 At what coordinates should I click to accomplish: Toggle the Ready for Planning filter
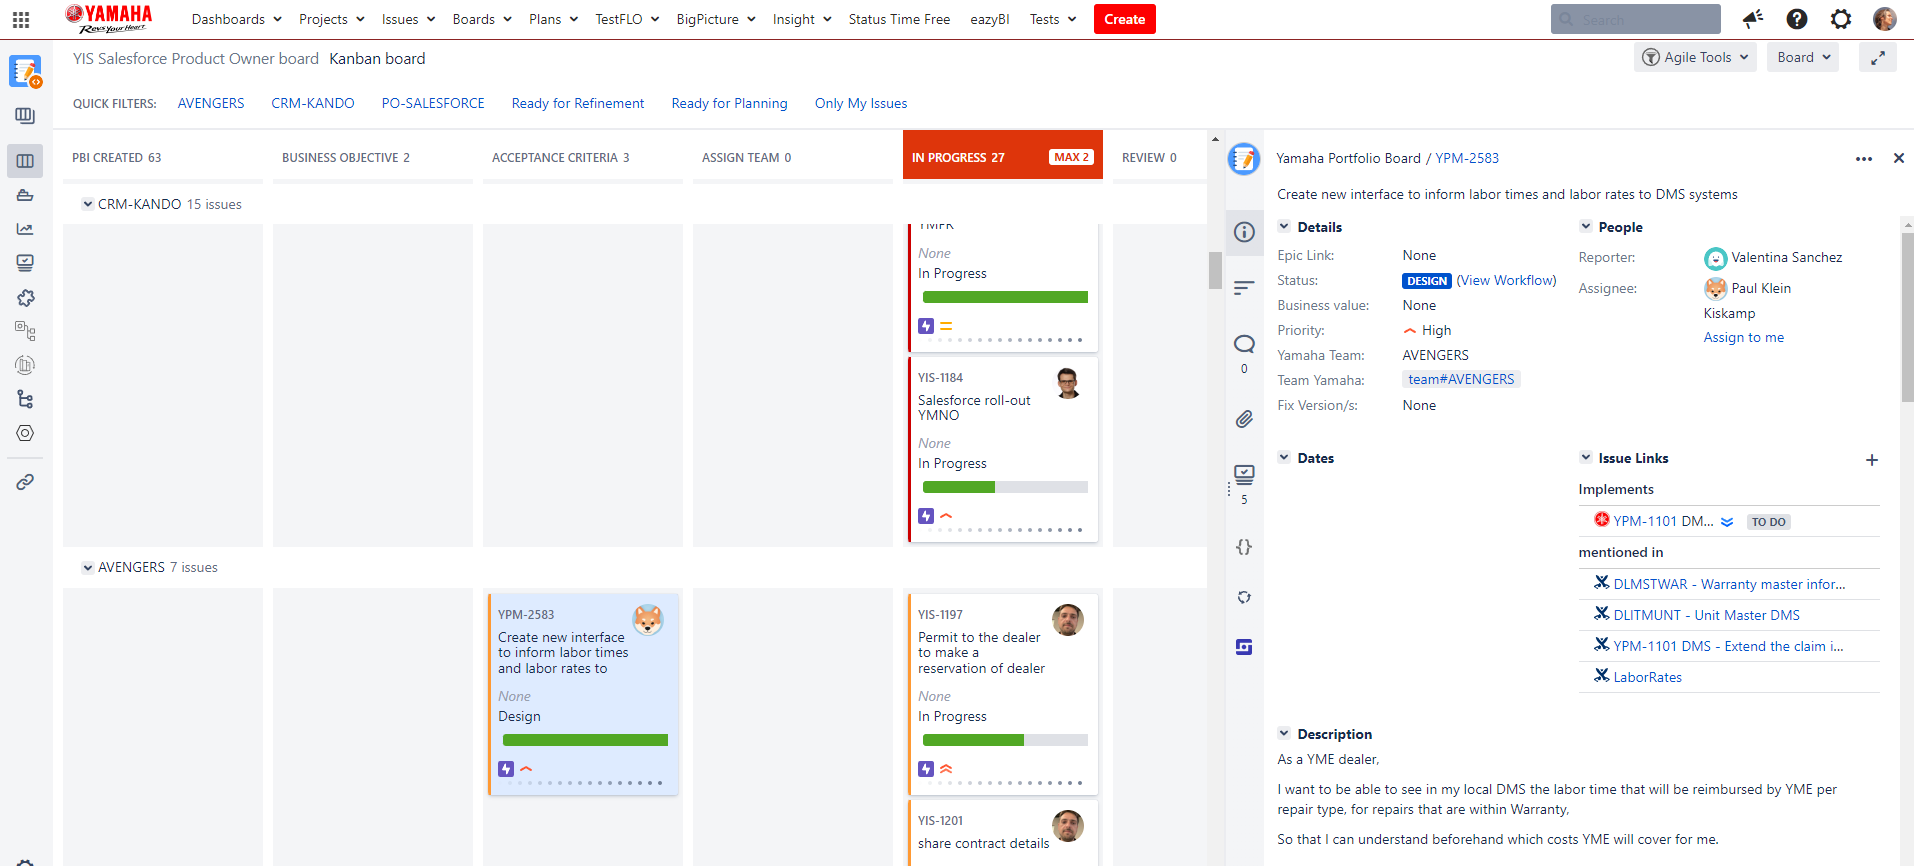[x=730, y=103]
